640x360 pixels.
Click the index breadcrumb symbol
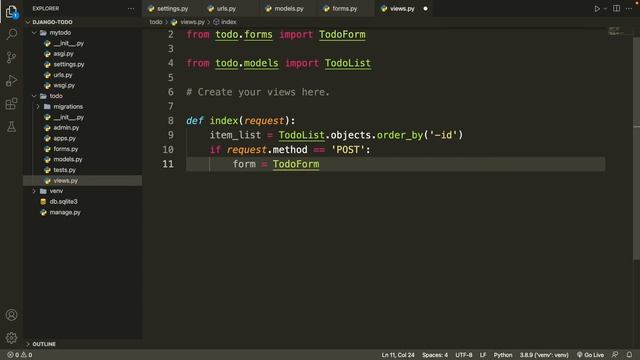pos(228,22)
